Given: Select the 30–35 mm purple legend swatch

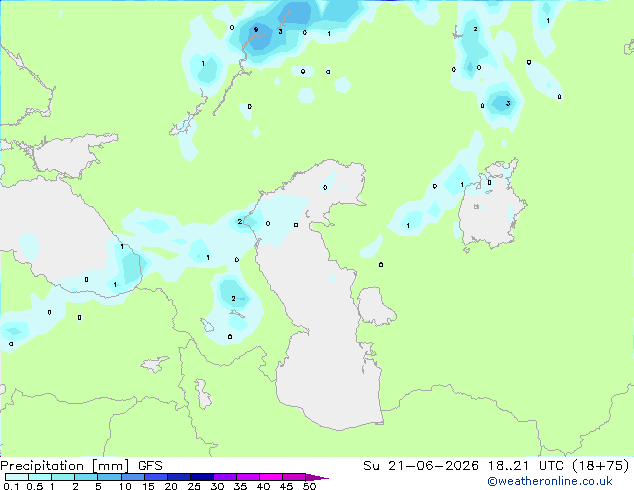Looking at the screenshot, I should [225, 477].
